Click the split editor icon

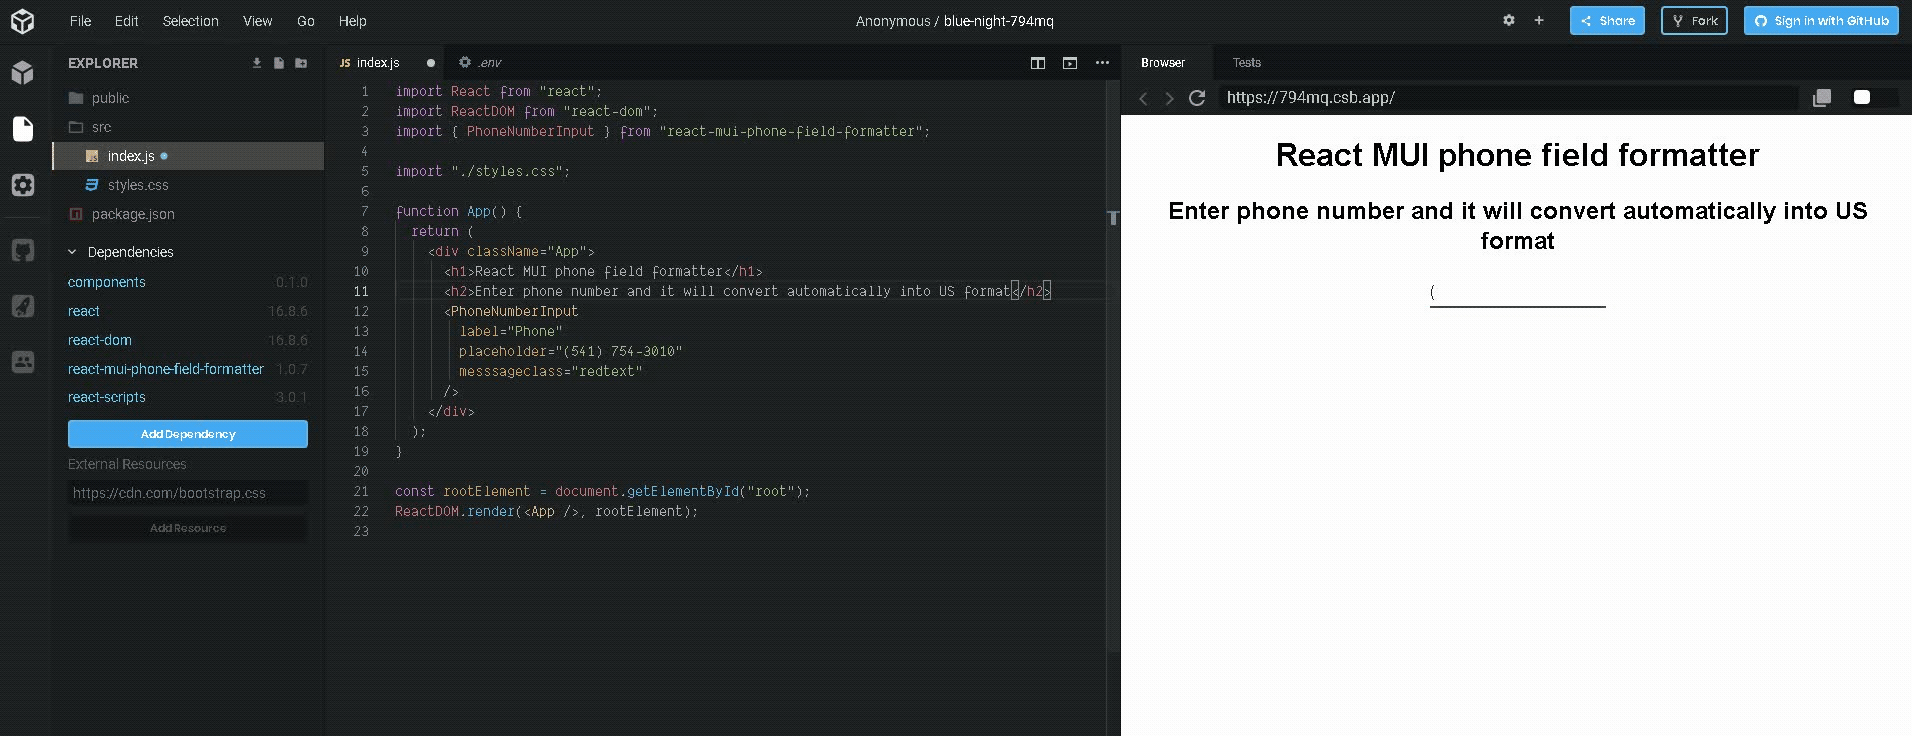click(1038, 63)
